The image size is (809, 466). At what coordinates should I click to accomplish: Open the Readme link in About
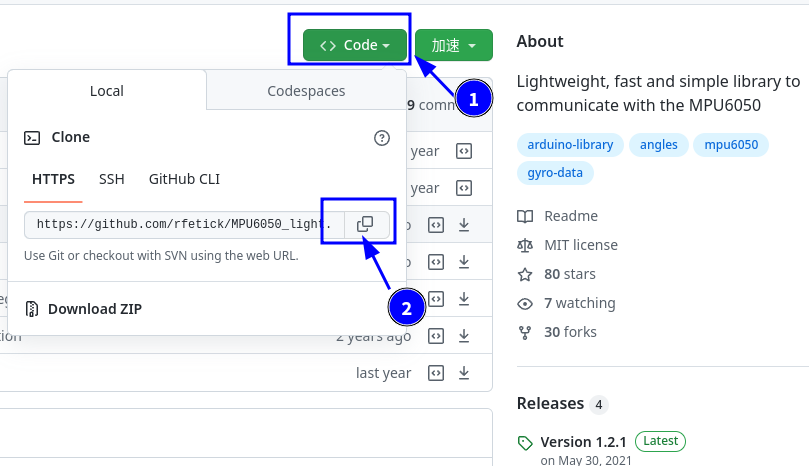pos(570,216)
